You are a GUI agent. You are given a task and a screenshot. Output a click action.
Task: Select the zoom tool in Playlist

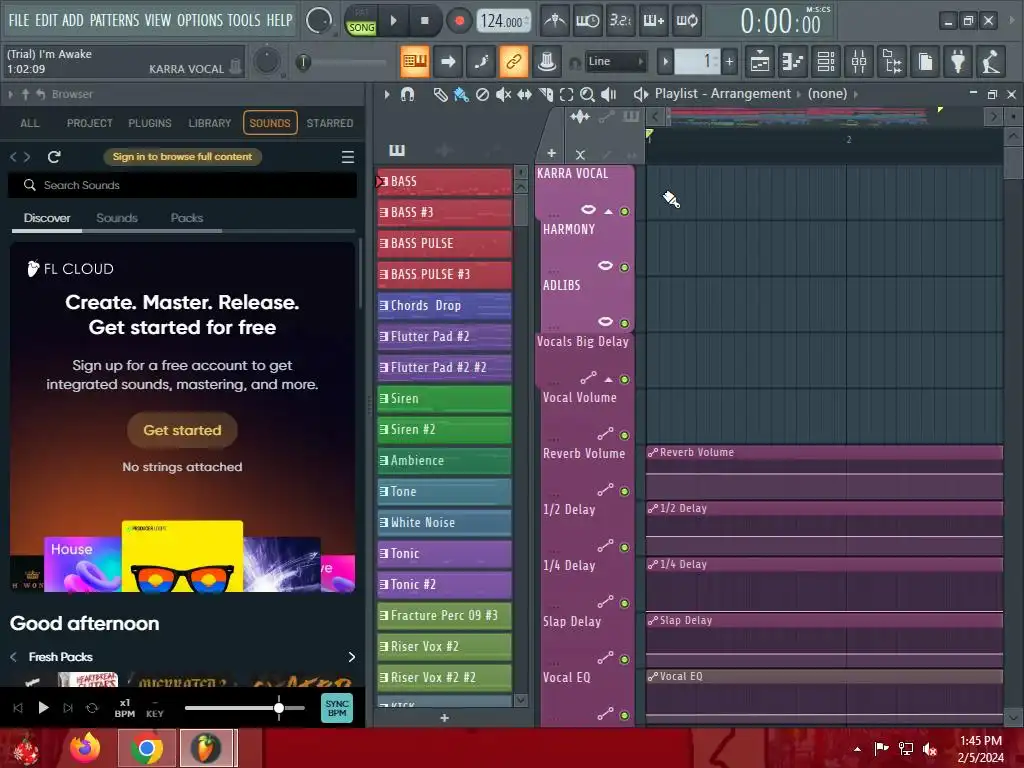[x=587, y=95]
